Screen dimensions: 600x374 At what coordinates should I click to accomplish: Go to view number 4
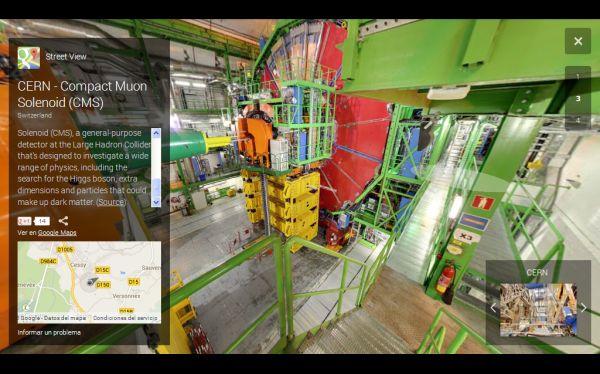pyautogui.click(x=578, y=120)
